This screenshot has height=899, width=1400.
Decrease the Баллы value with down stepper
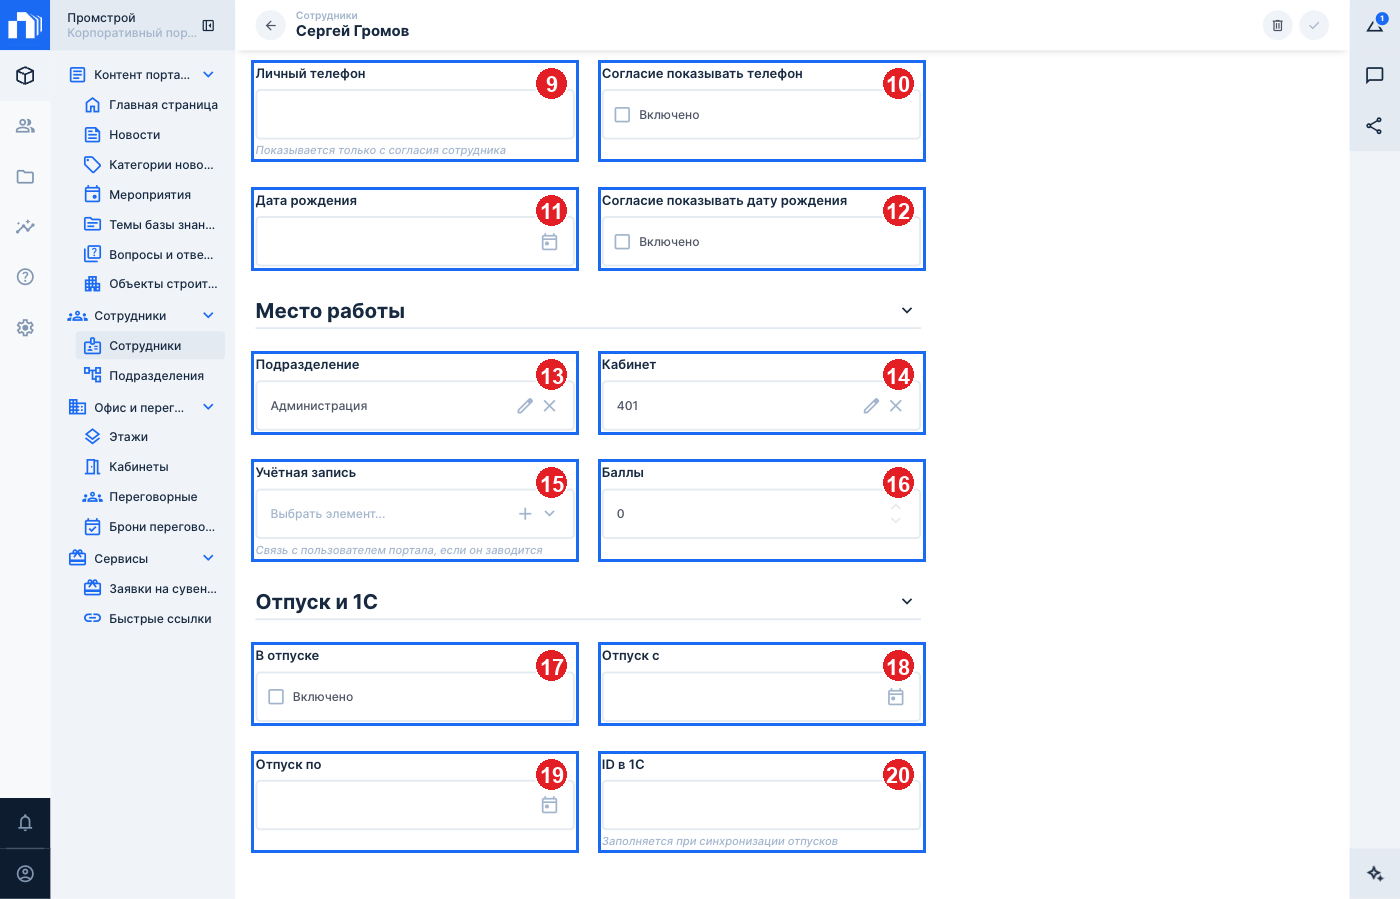[896, 520]
